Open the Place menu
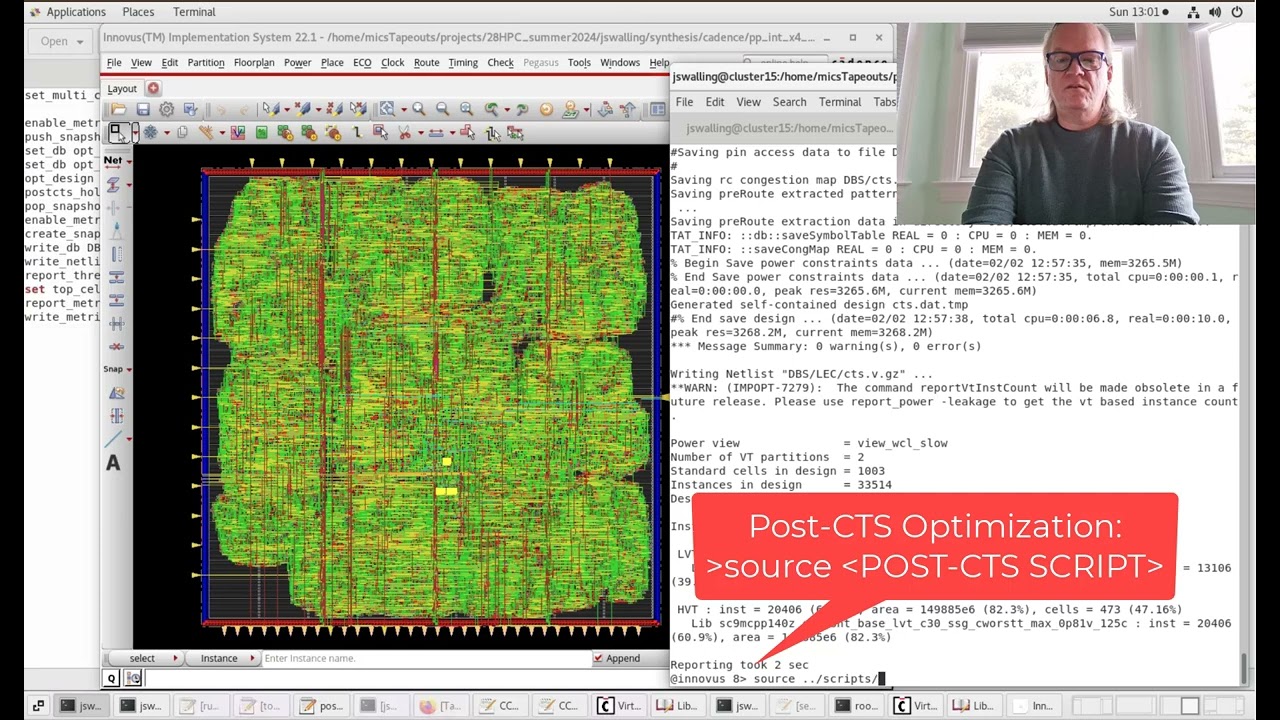1280x720 pixels. [x=332, y=62]
